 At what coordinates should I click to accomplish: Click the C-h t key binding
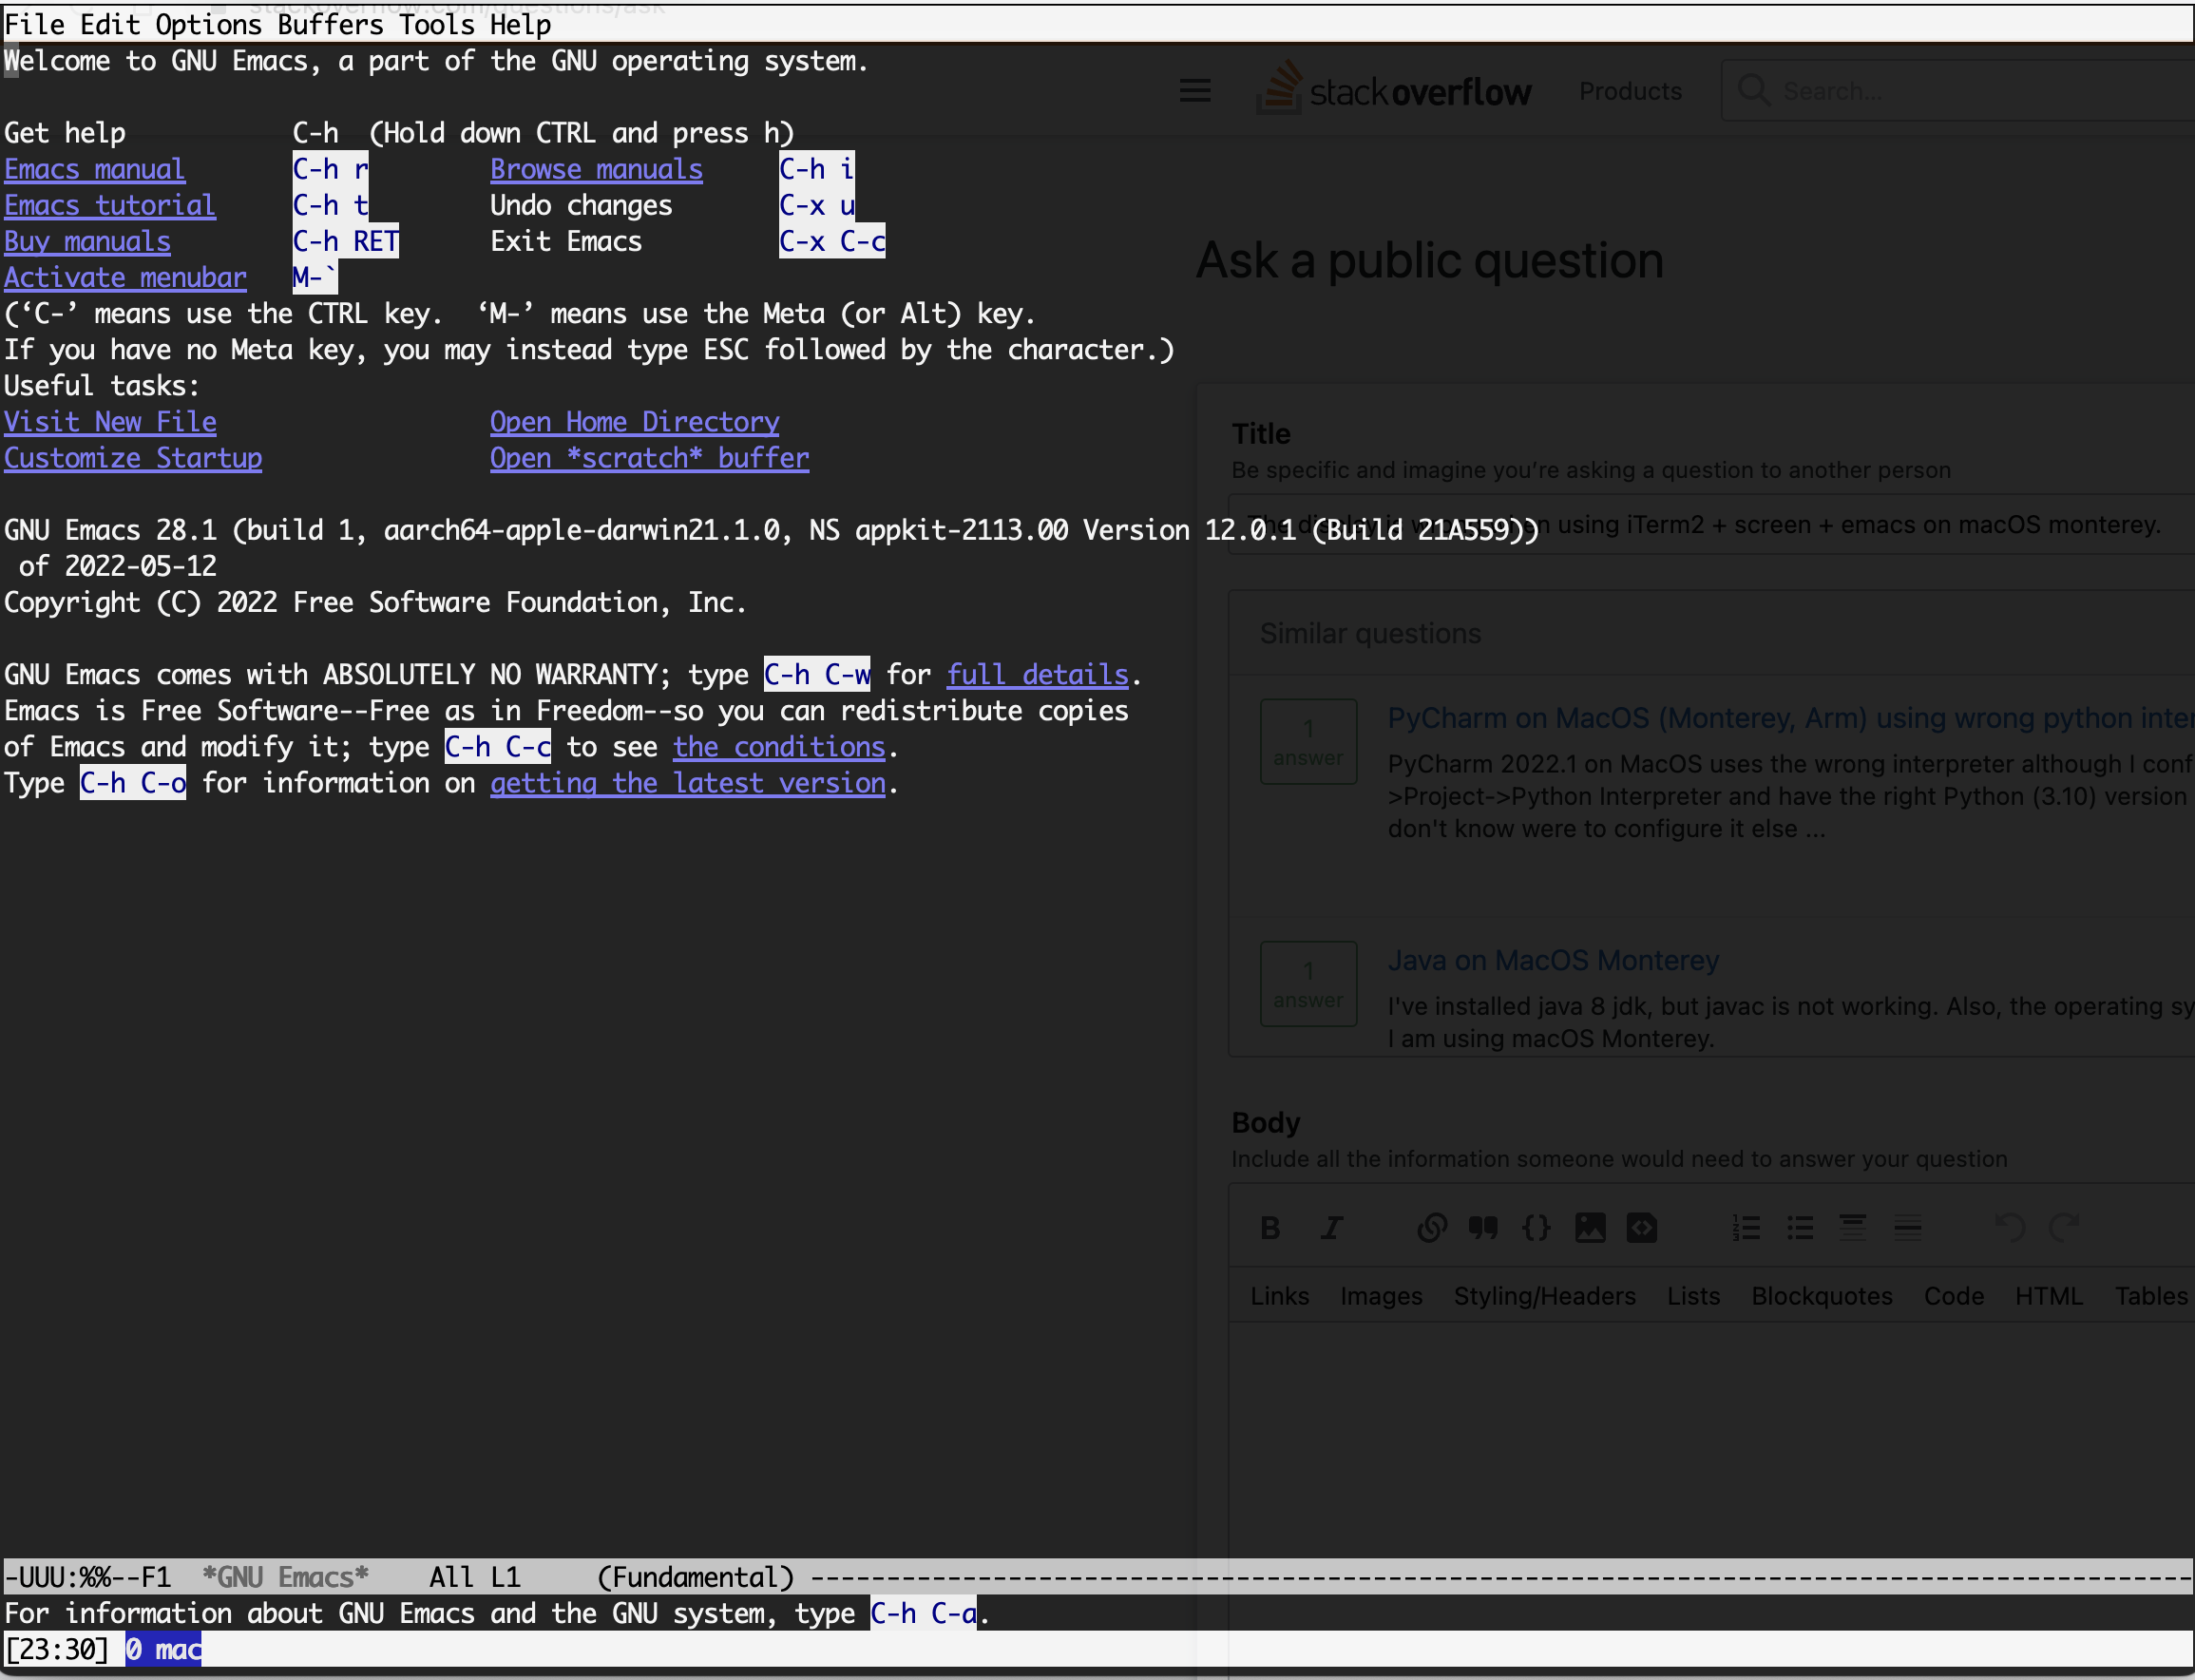coord(330,205)
